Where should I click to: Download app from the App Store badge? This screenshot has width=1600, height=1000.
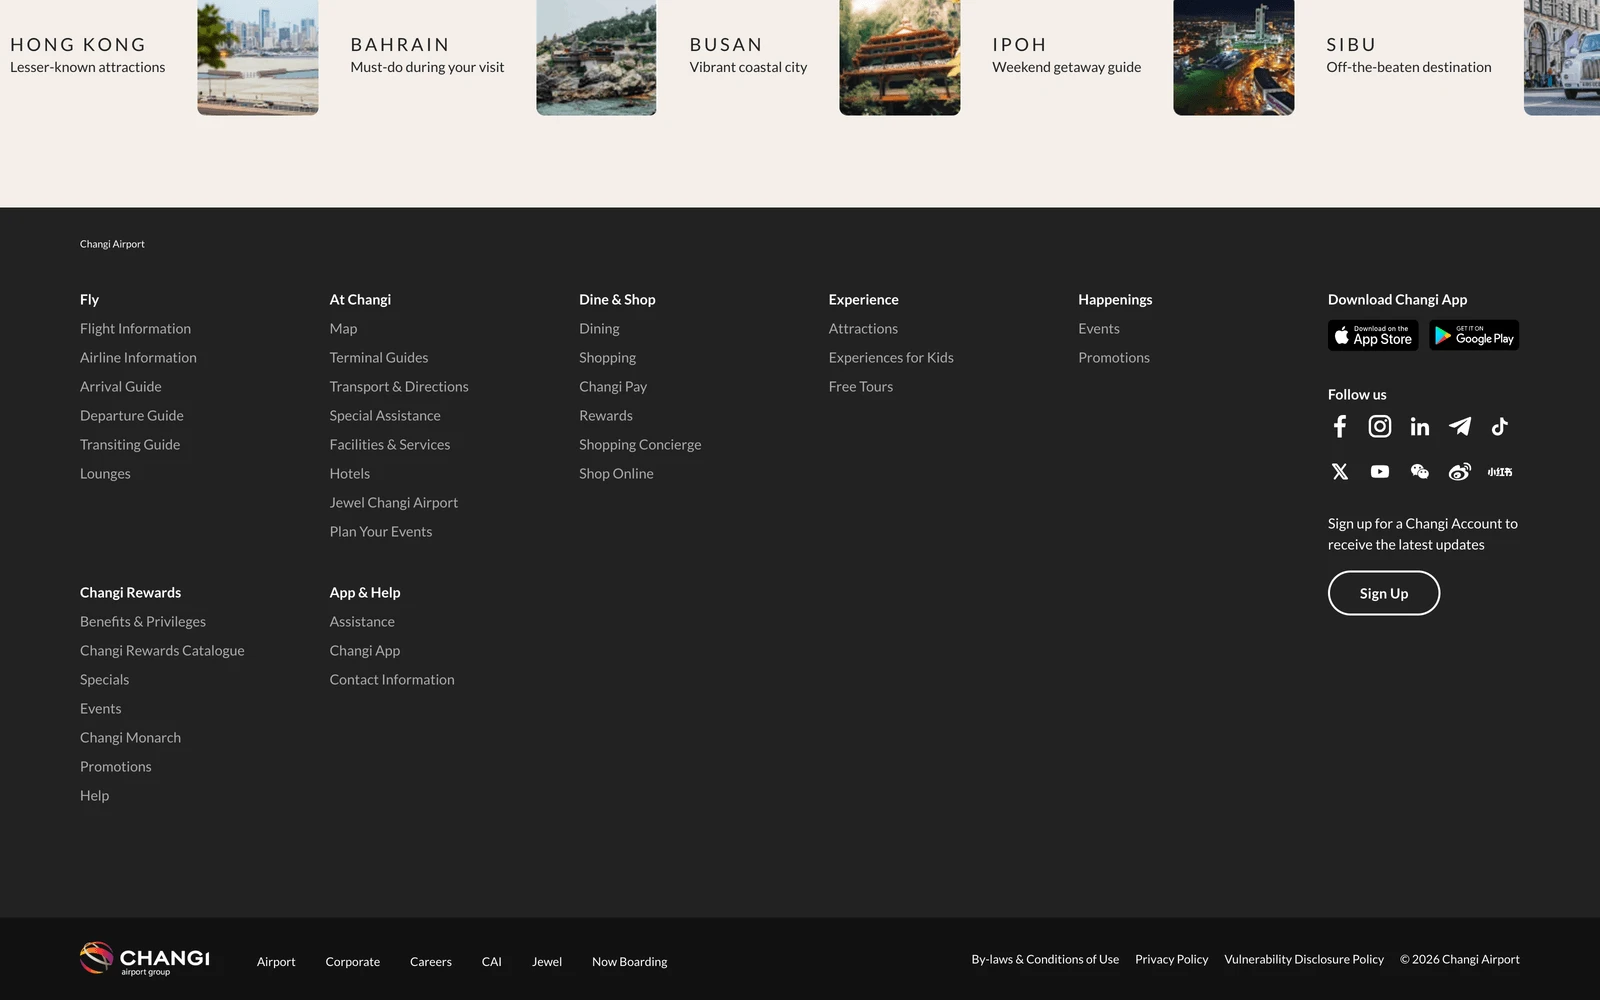(1373, 335)
